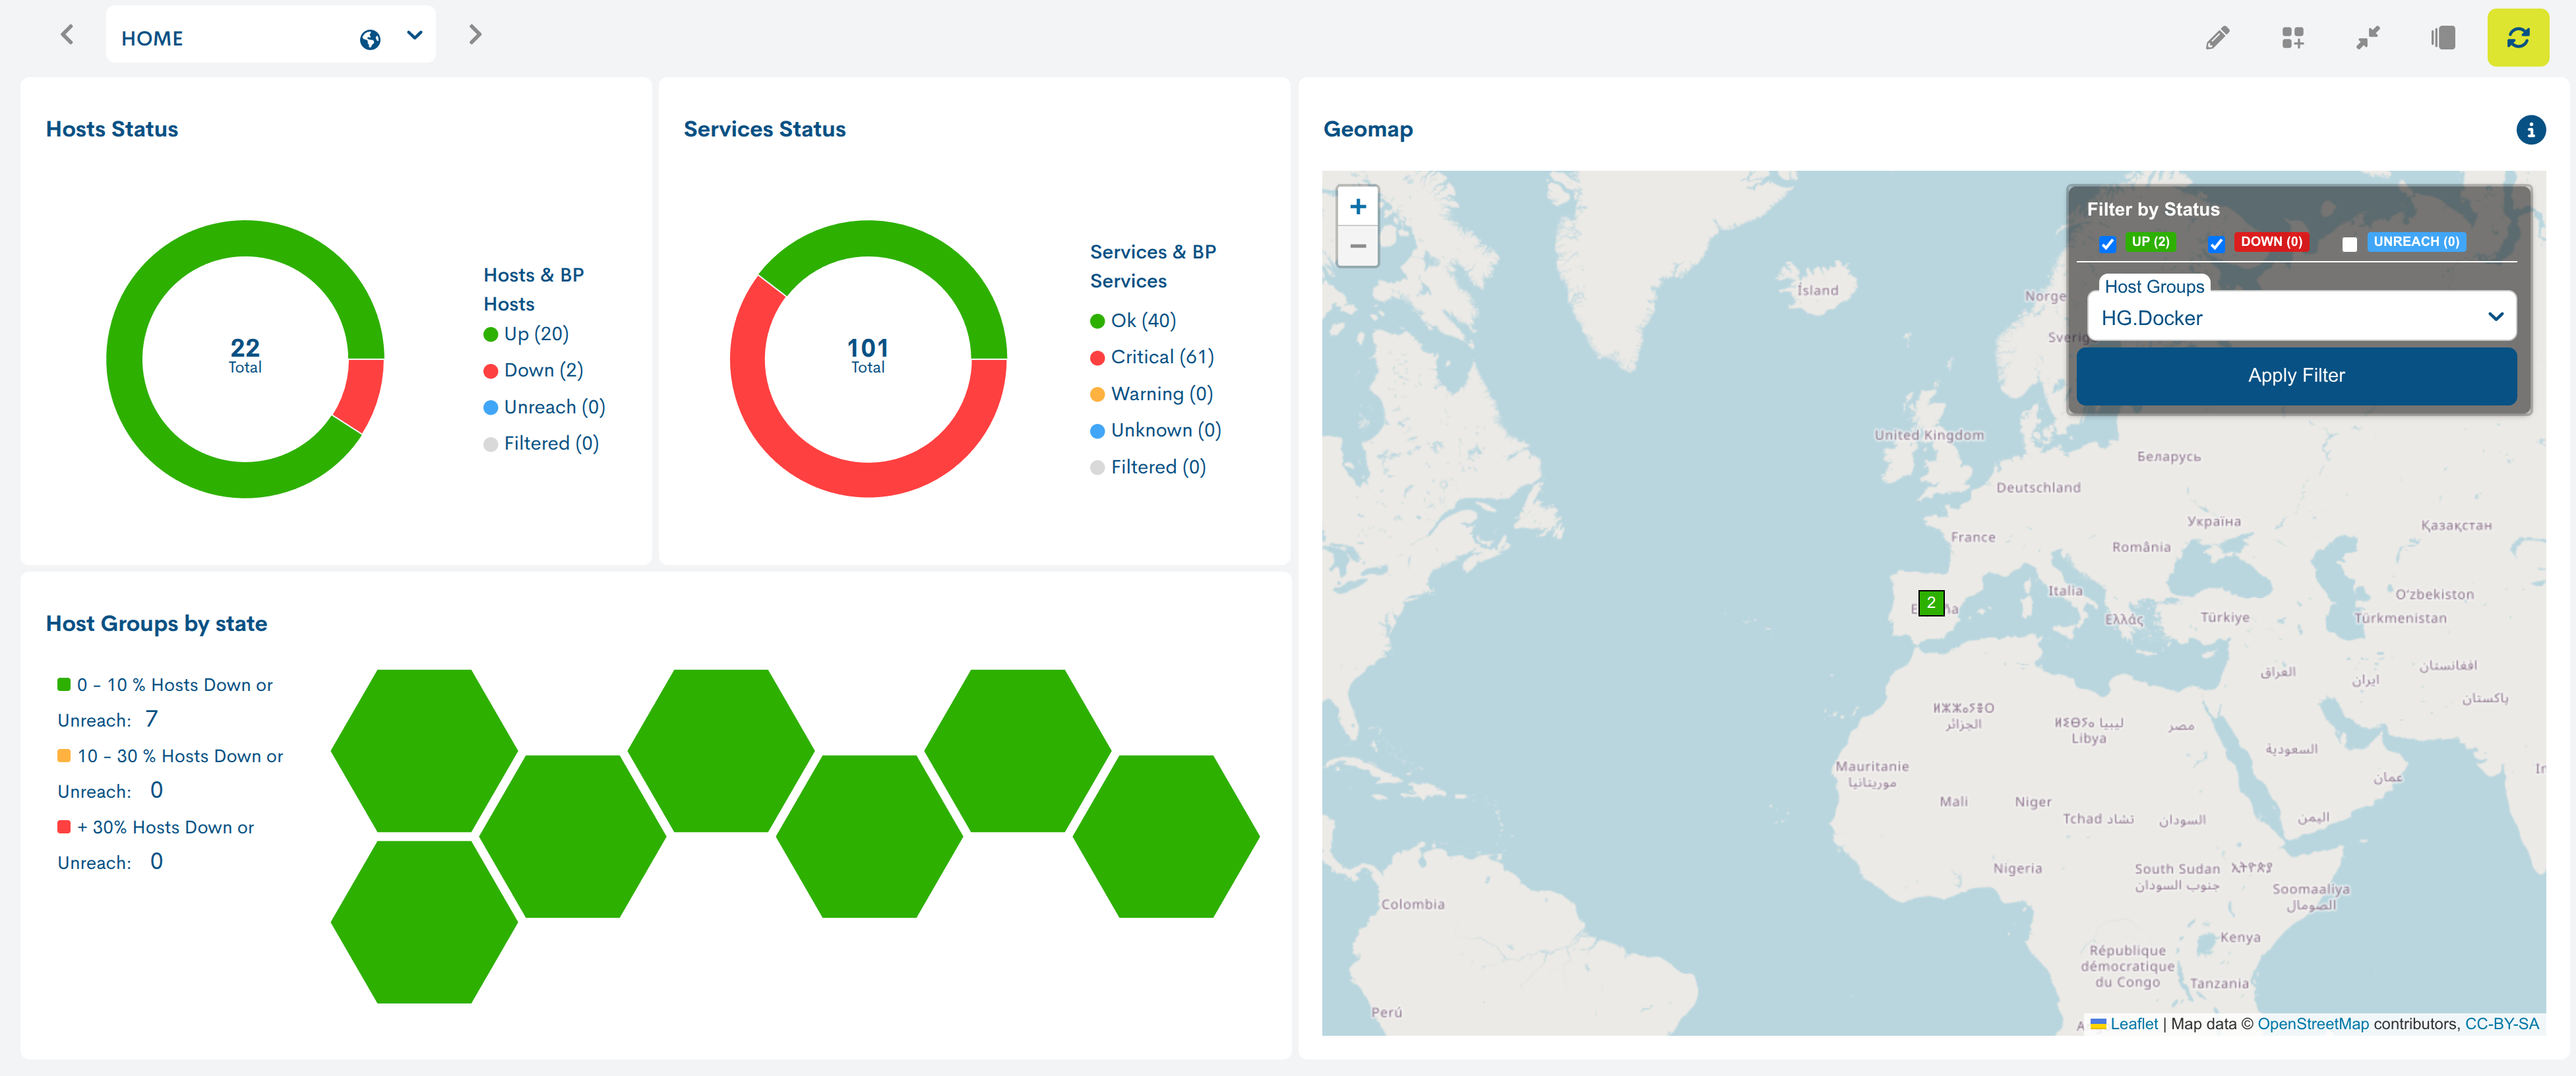The image size is (2576, 1076).
Task: Toggle the Warning (0) services legend item
Action: click(x=1151, y=395)
